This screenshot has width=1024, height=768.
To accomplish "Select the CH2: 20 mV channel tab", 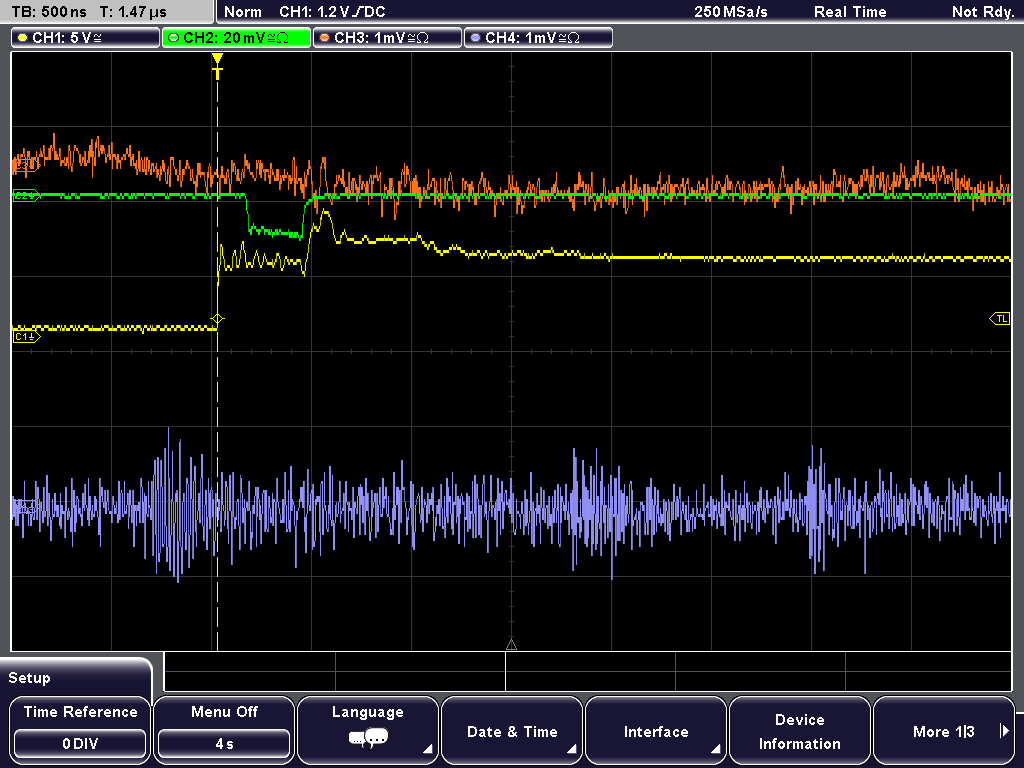I will [236, 38].
